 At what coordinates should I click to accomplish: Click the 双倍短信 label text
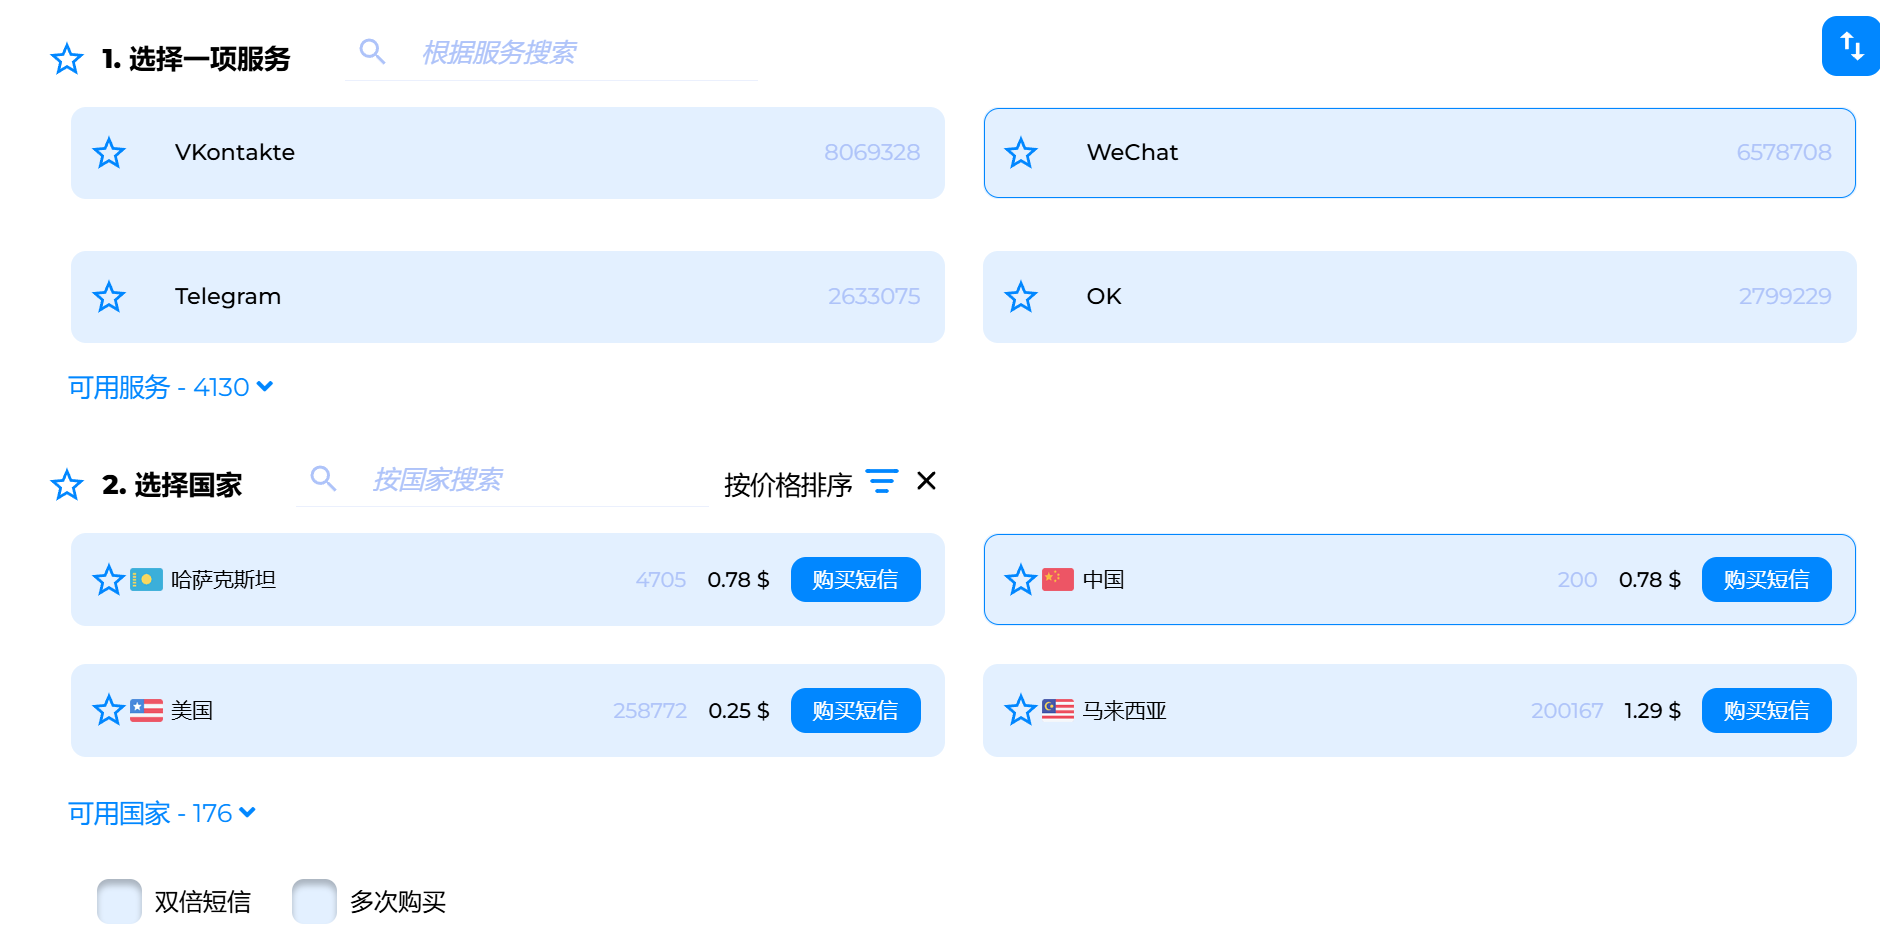click(203, 902)
